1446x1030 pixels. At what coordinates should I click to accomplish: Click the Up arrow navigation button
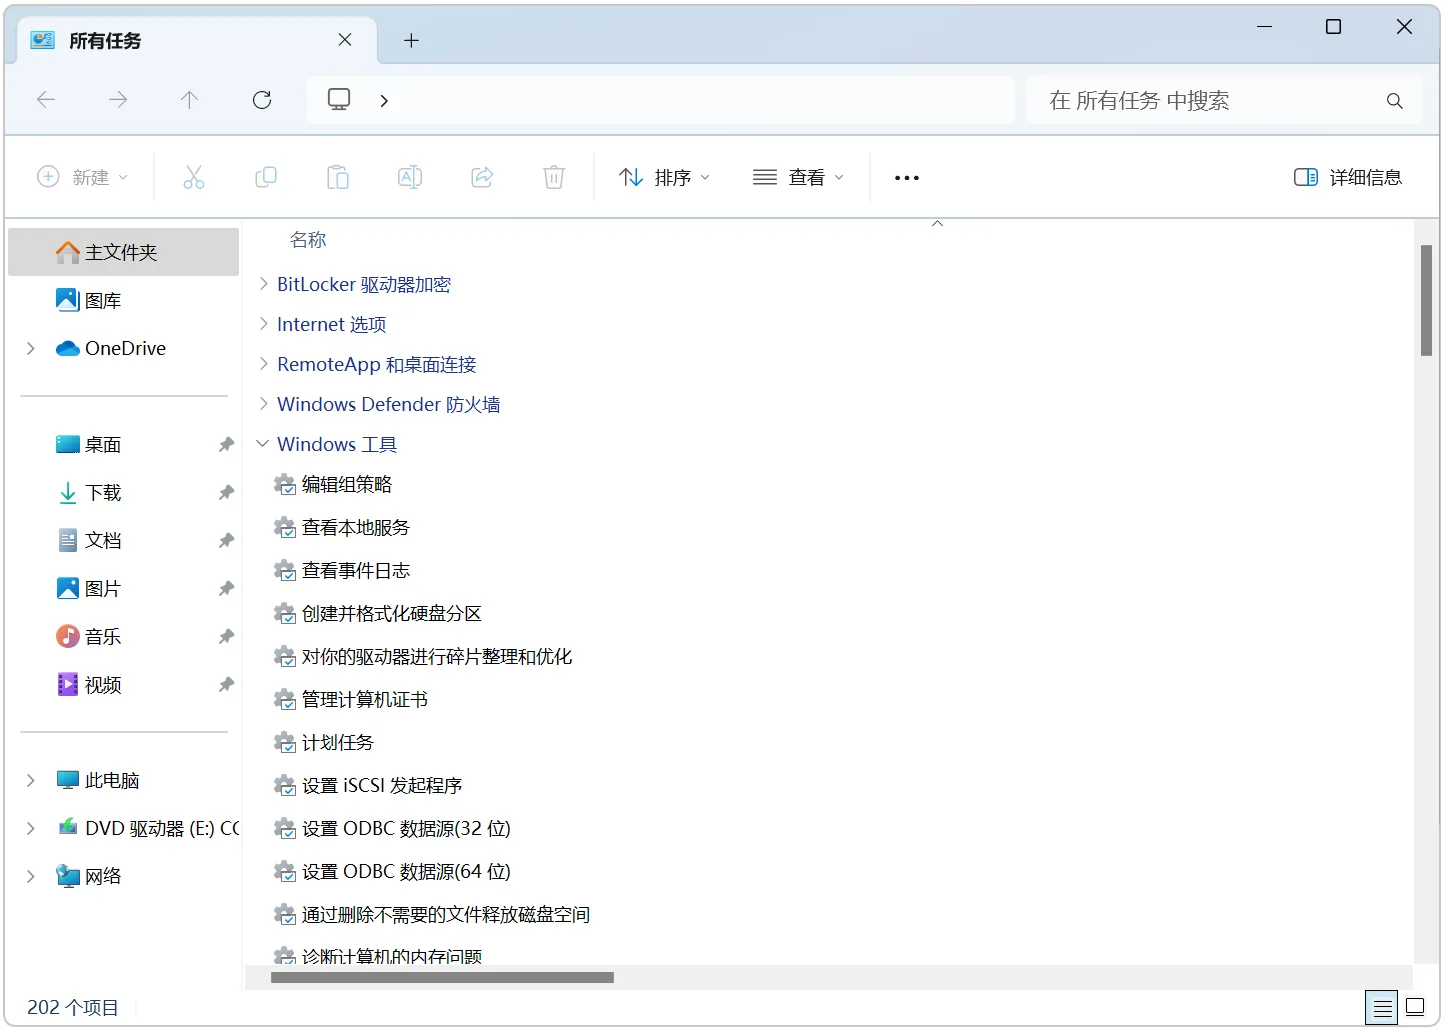pyautogui.click(x=190, y=99)
